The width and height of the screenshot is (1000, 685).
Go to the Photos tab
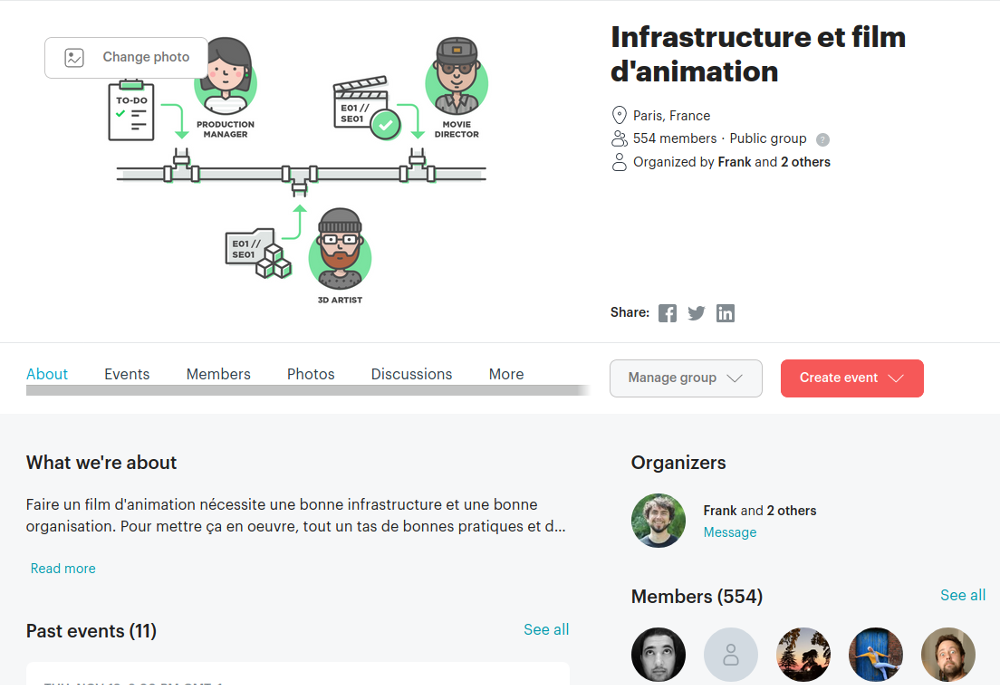coord(311,374)
